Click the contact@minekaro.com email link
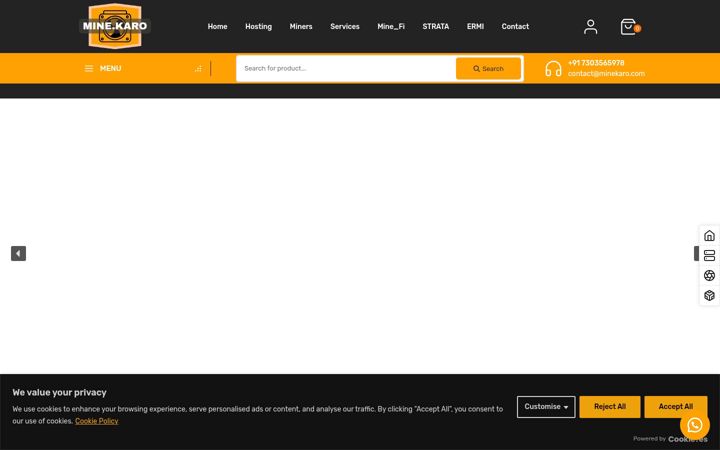 [x=606, y=73]
